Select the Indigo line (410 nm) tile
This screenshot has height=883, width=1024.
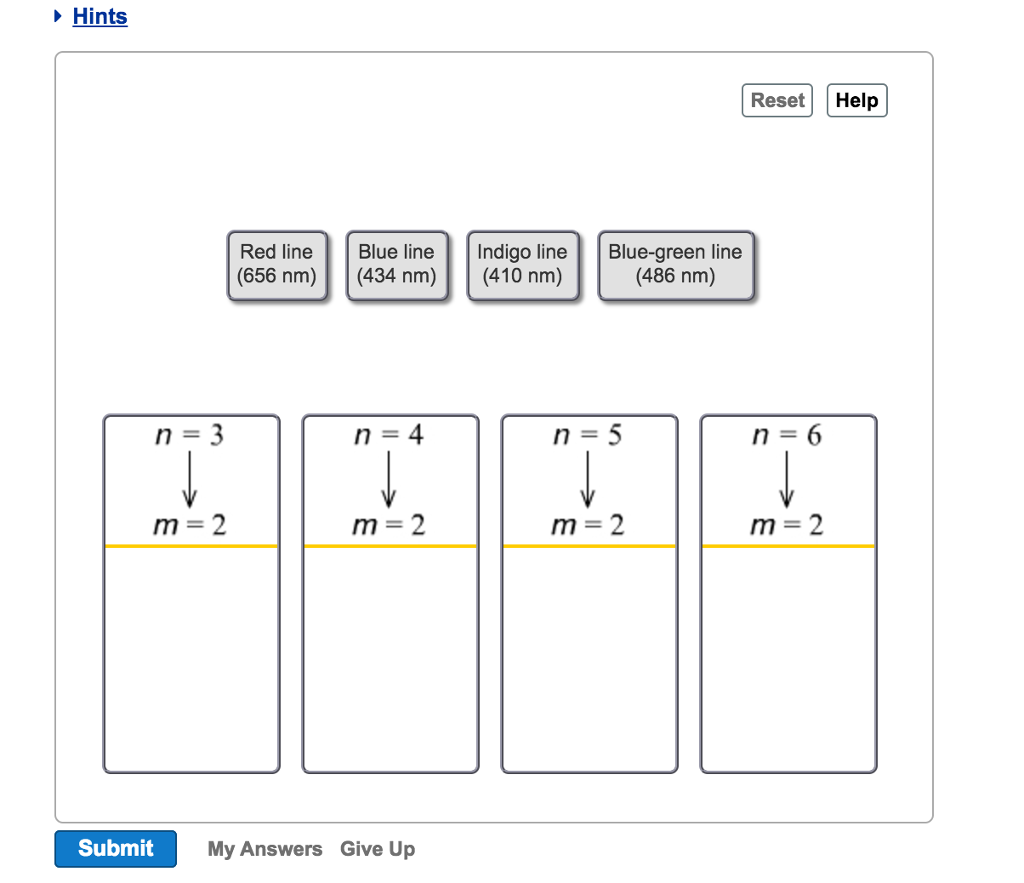tap(522, 264)
